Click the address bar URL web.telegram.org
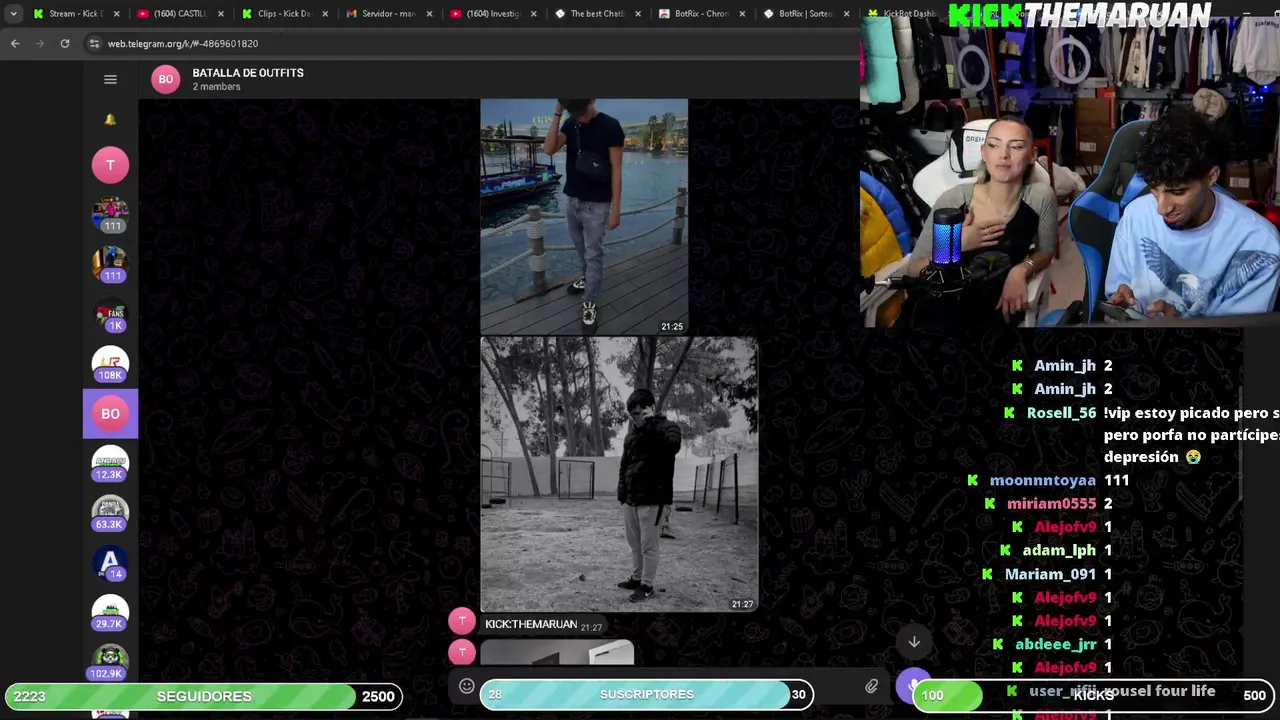Screen dimensions: 1280x720 click(183, 44)
